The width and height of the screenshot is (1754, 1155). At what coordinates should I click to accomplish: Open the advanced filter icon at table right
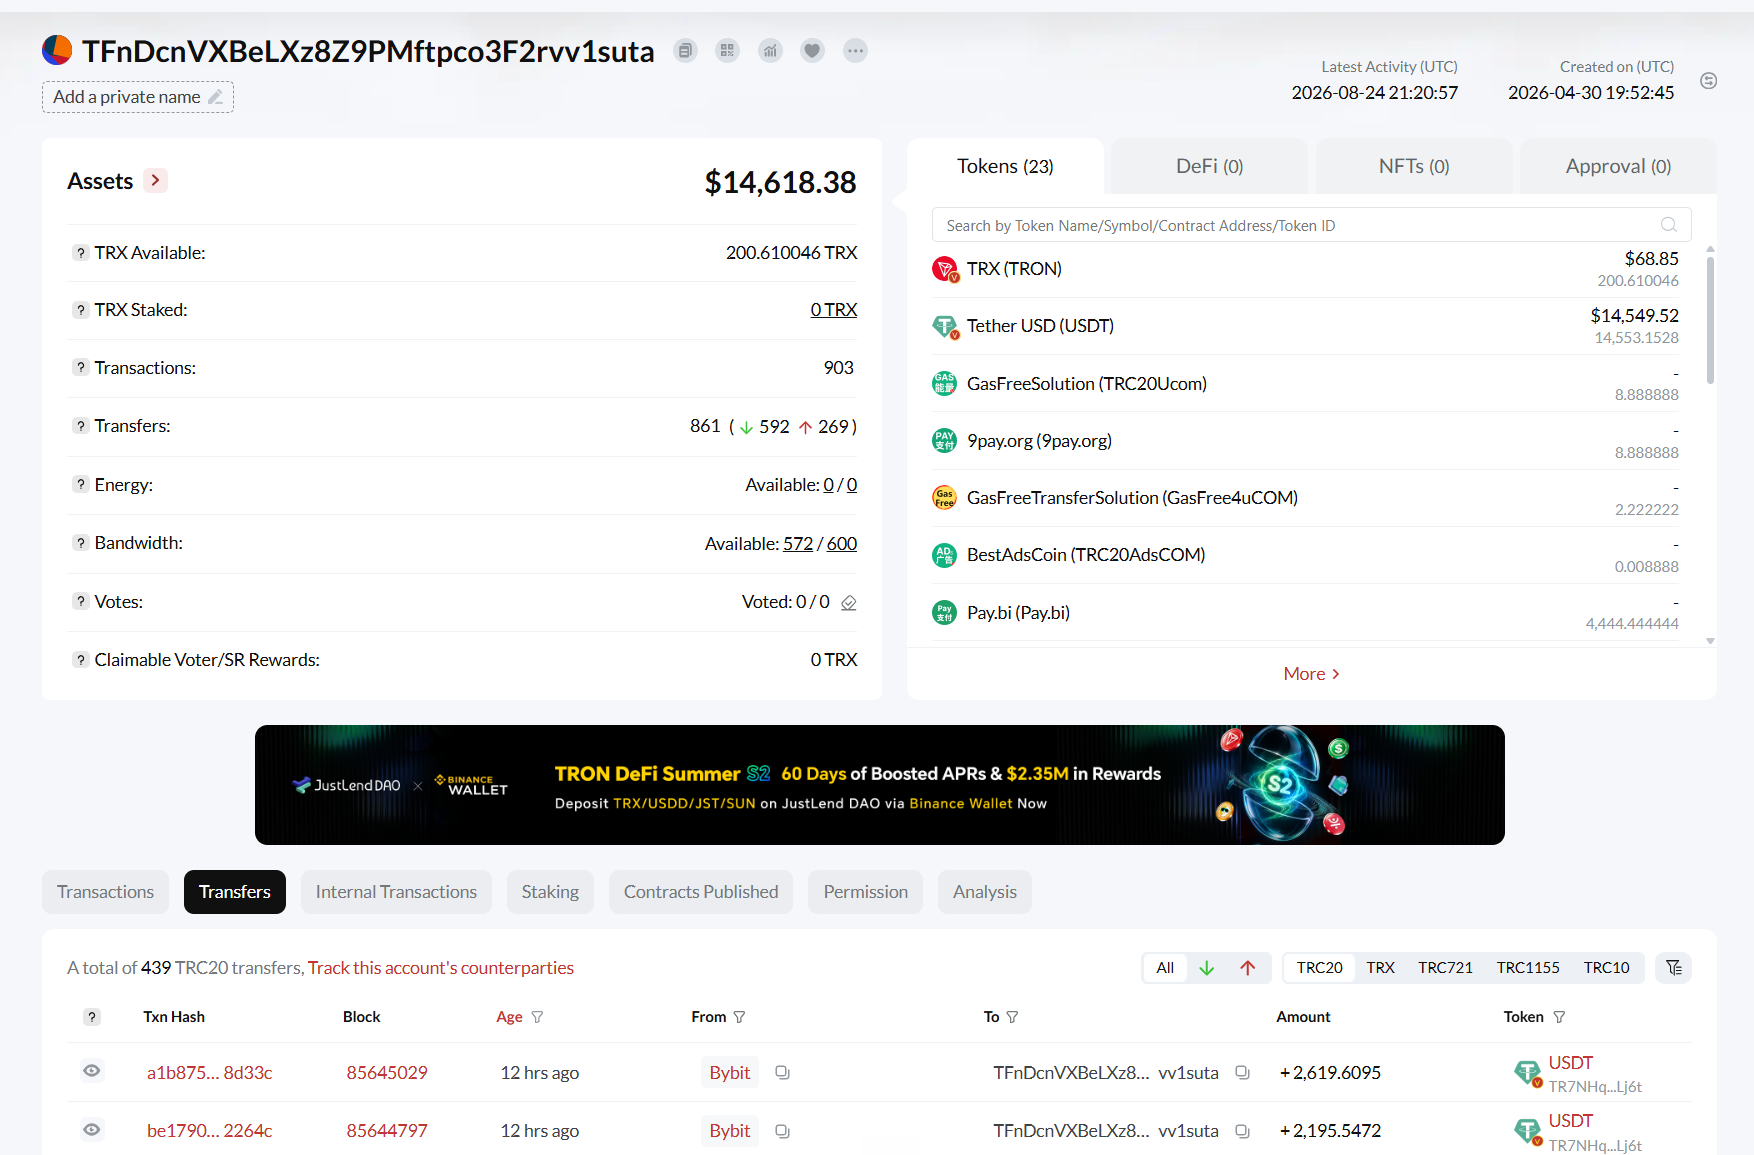(x=1674, y=967)
